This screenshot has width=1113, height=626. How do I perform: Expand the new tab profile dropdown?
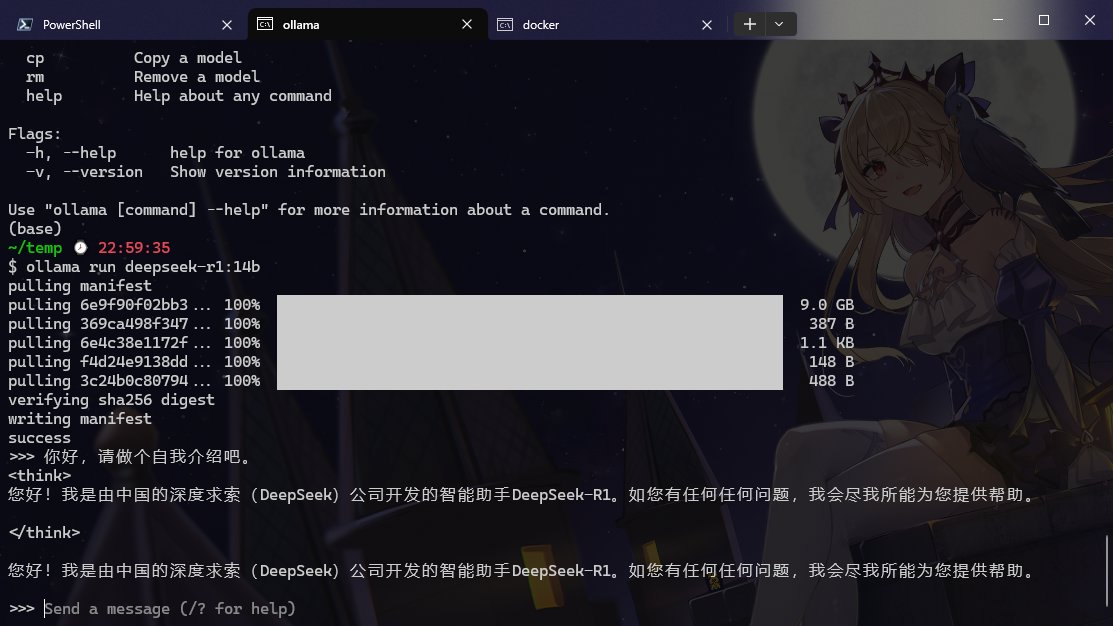pyautogui.click(x=779, y=24)
